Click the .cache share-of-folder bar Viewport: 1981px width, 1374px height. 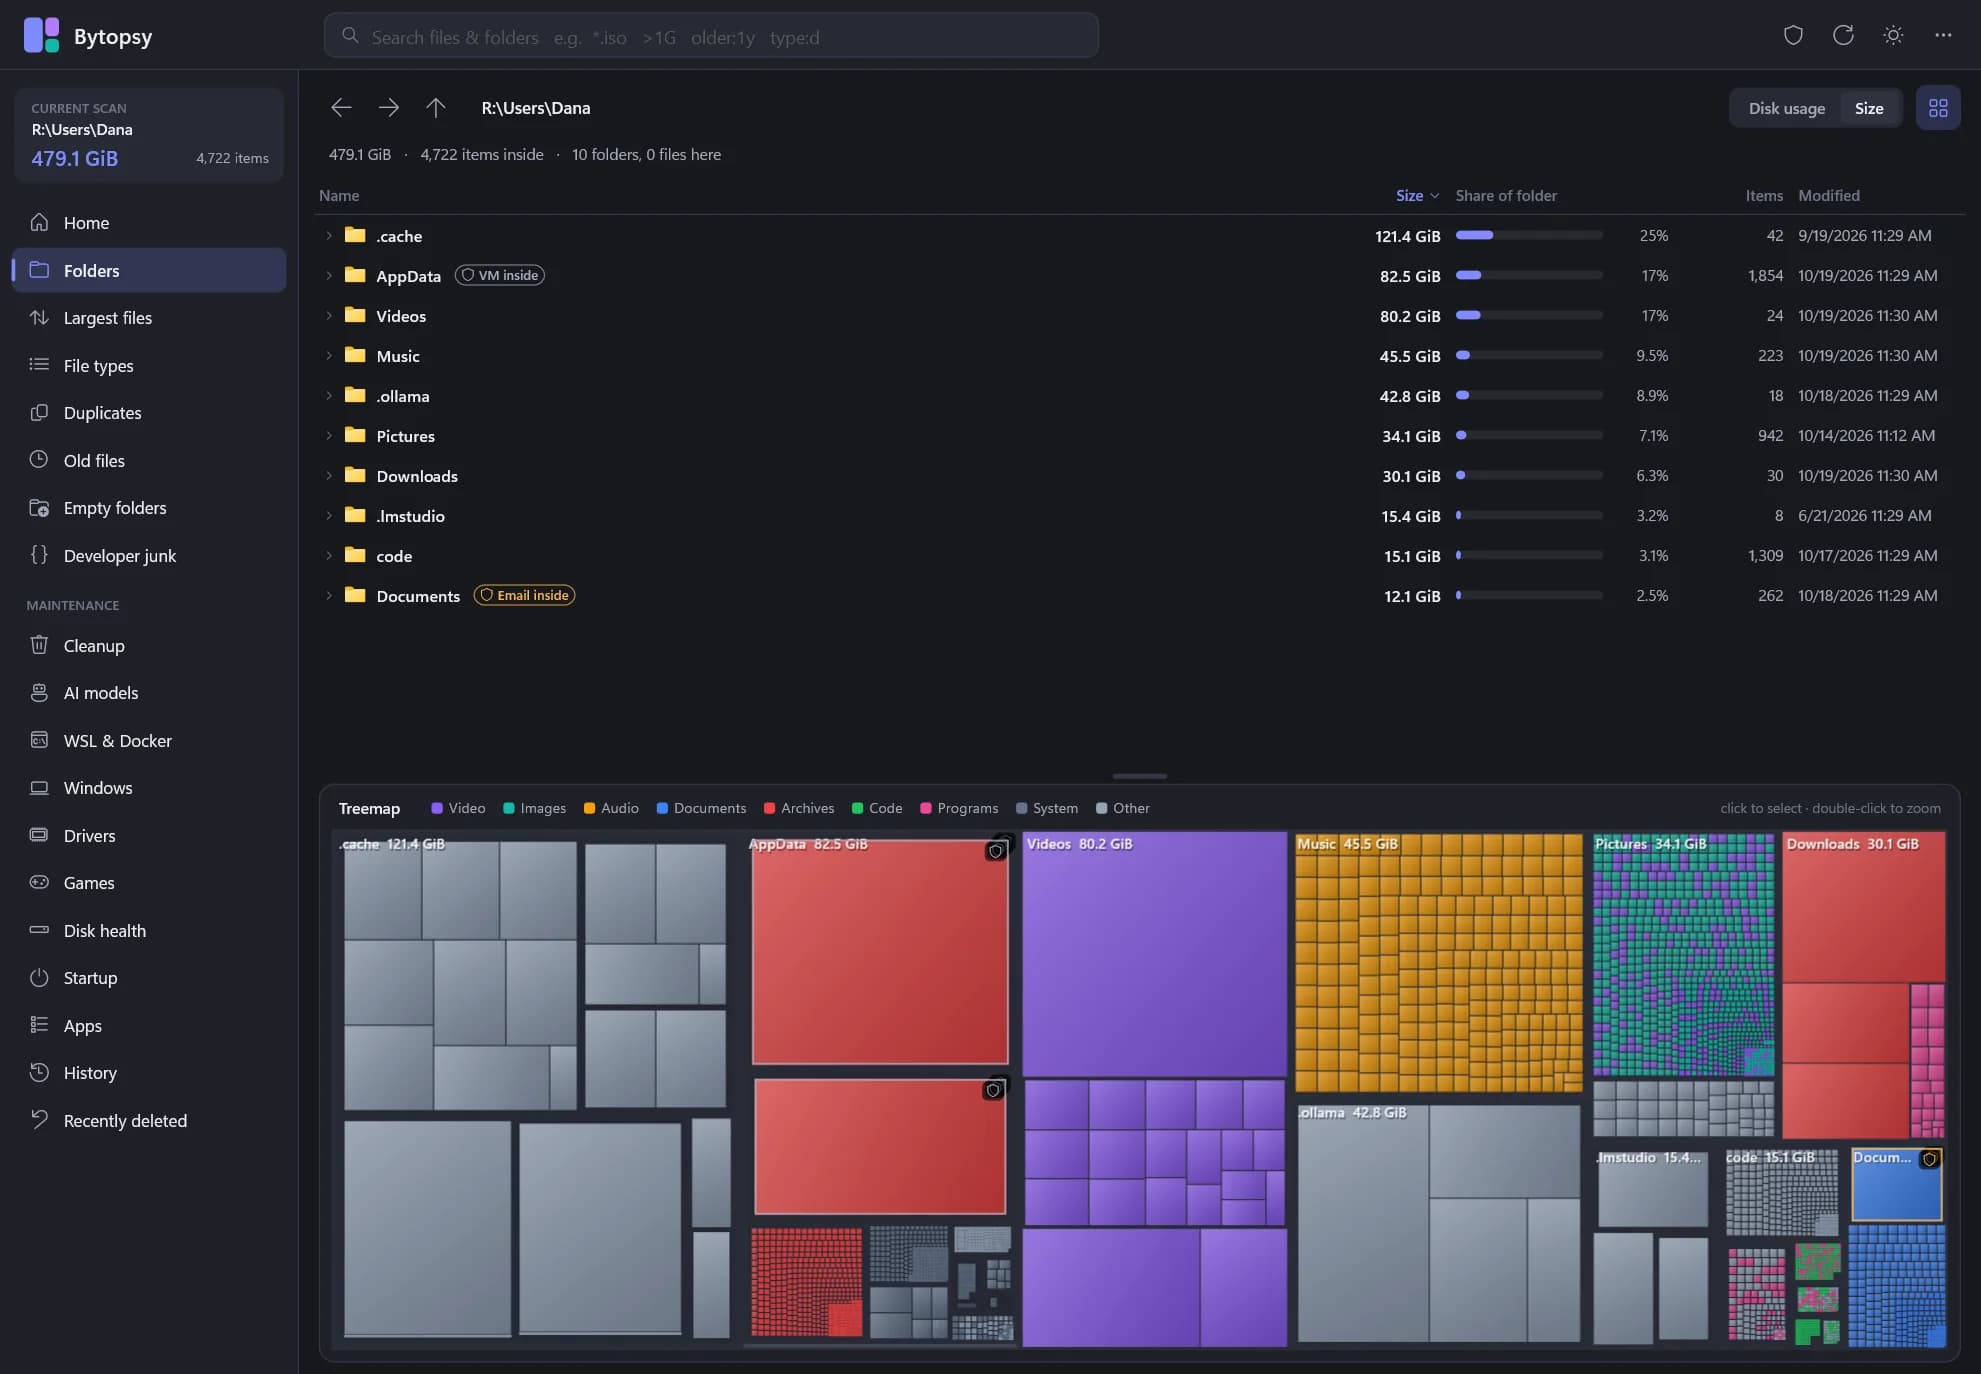[x=1529, y=235]
